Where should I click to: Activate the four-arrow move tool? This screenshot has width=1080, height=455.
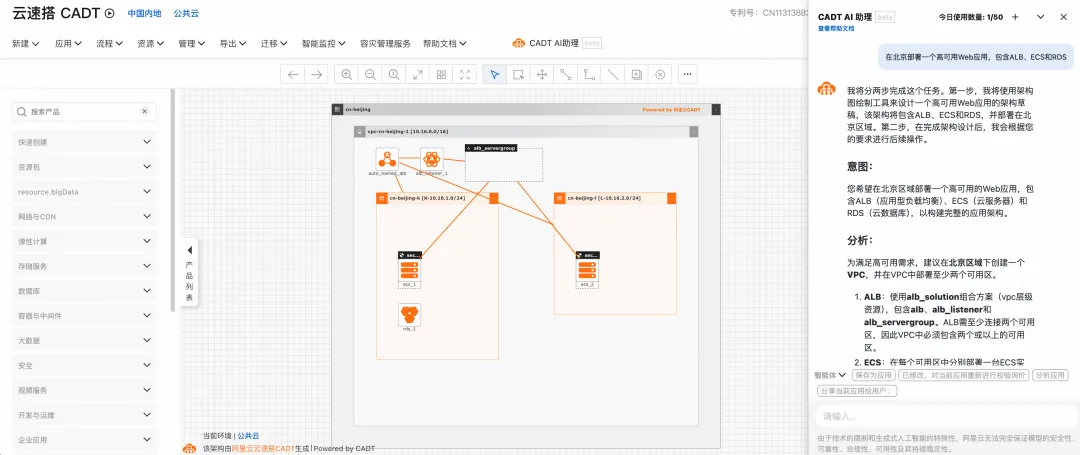click(x=542, y=74)
